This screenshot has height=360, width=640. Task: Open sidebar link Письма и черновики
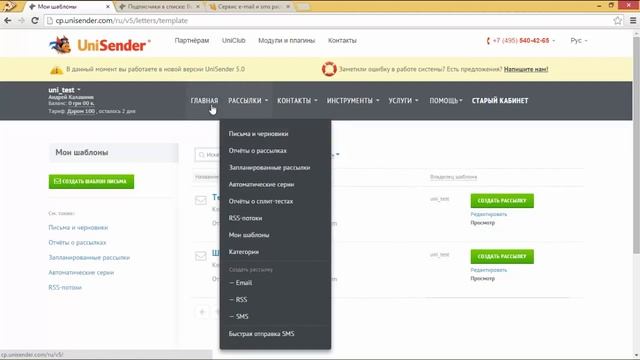(x=78, y=227)
